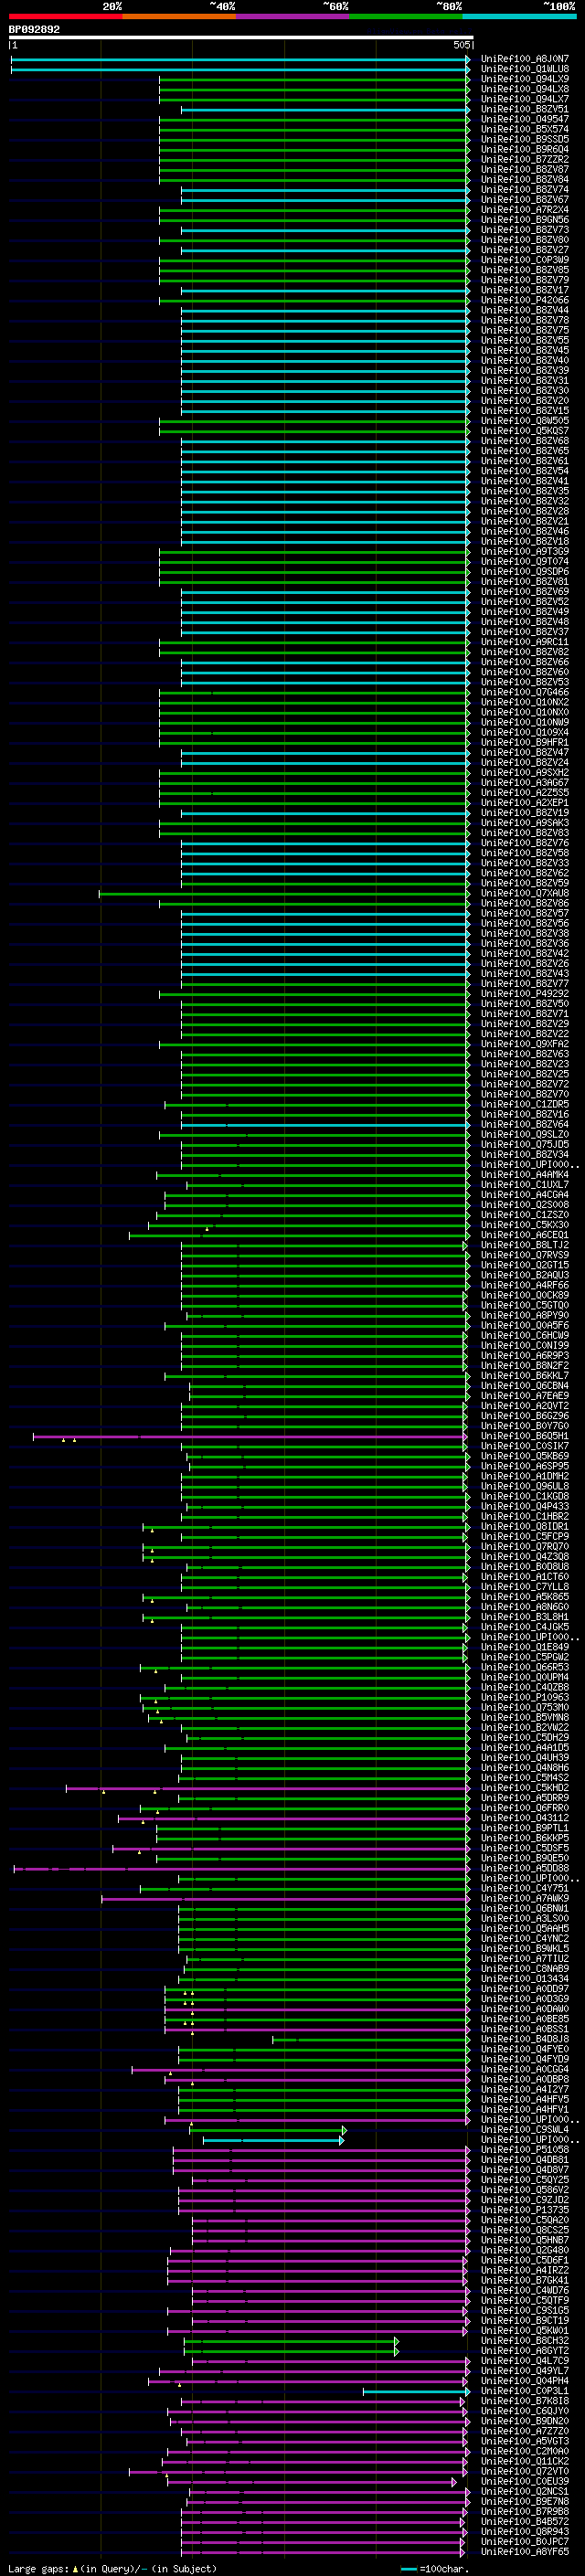The width and height of the screenshot is (585, 2576).
Task: Click the cyan ~100% color legend segment
Action: [519, 16]
